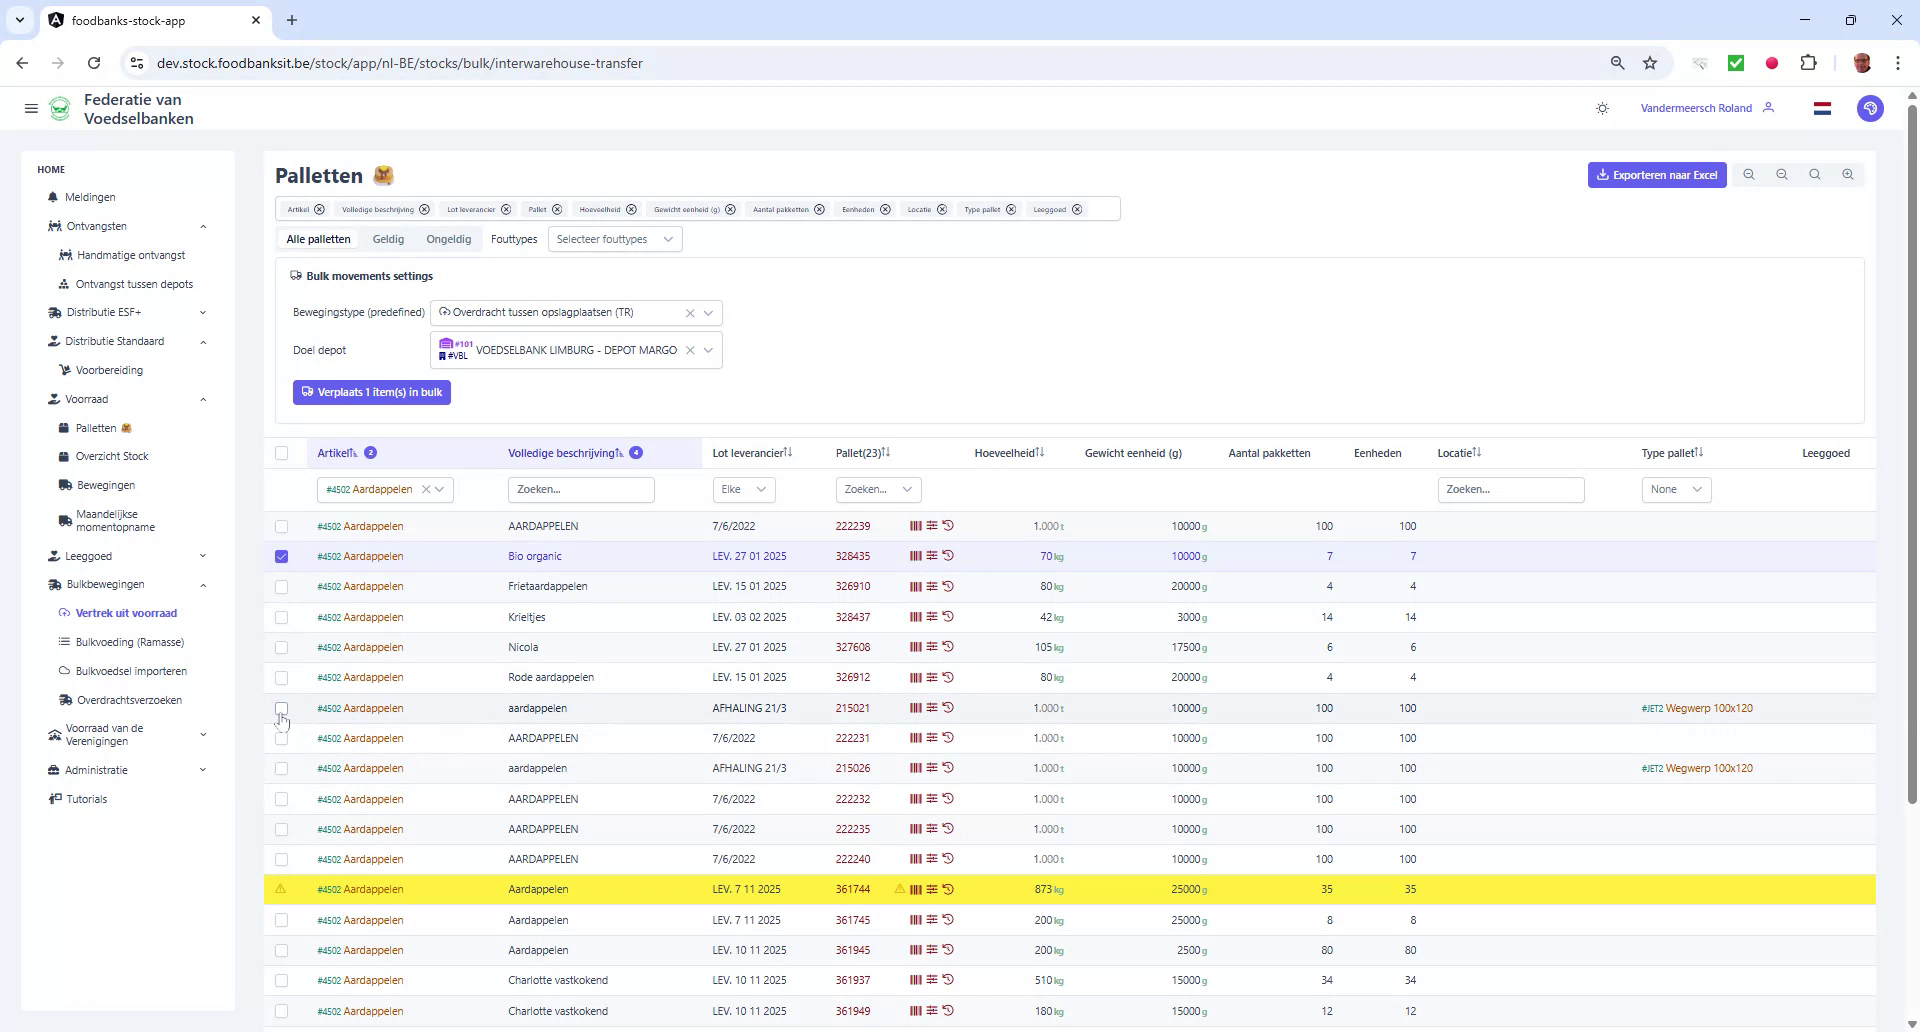Switch to the Ongeldig tab
1920x1032 pixels.
point(448,239)
